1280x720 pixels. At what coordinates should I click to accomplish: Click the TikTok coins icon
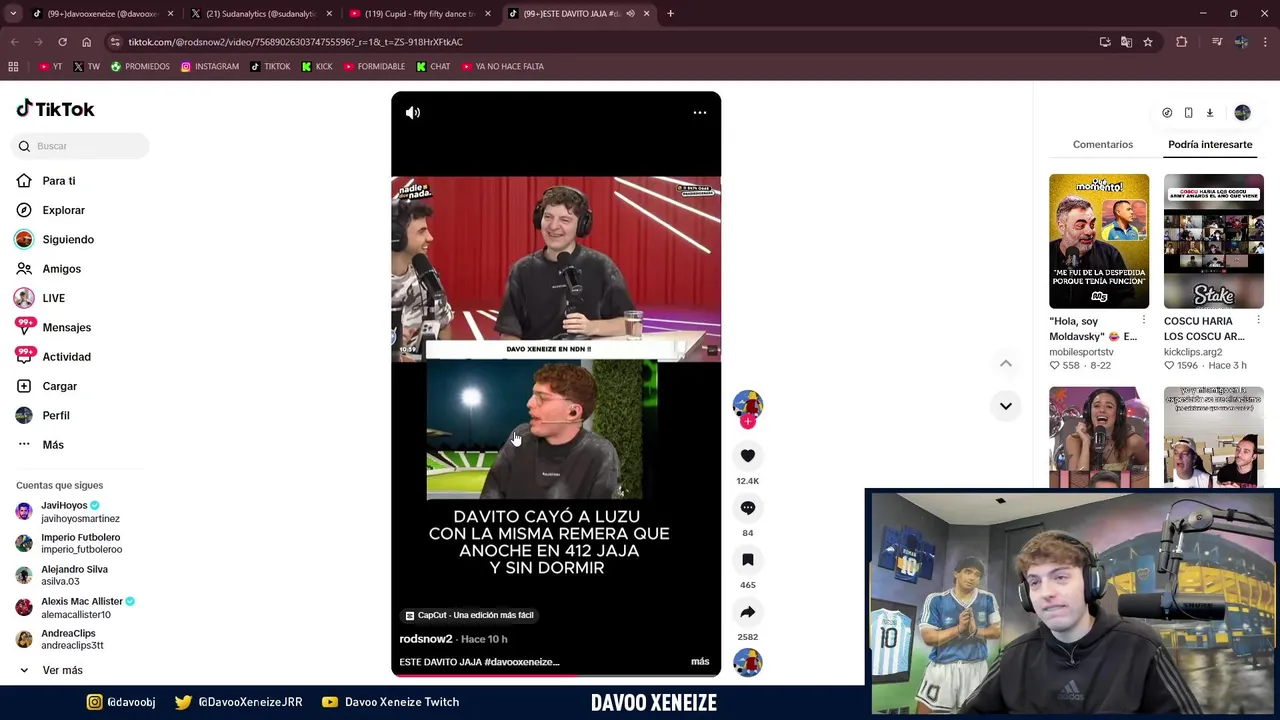[x=1167, y=113]
